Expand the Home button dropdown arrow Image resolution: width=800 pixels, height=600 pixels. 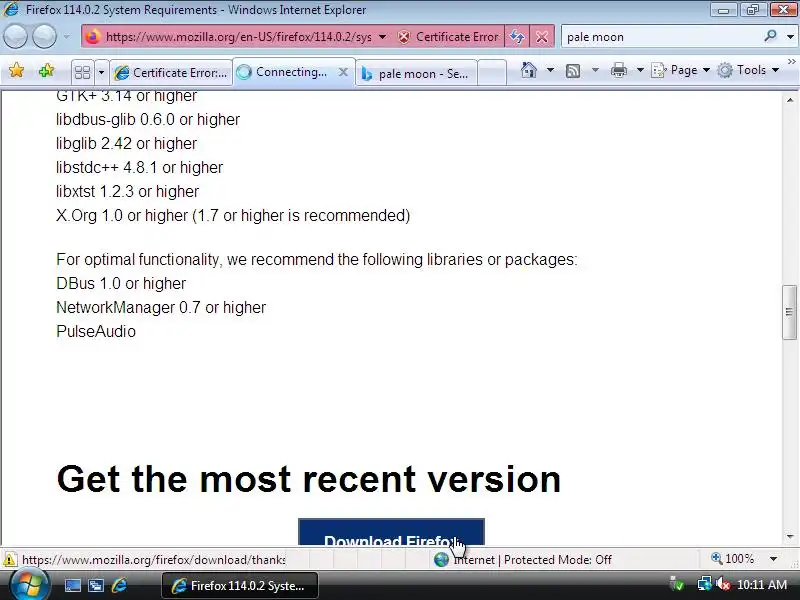[x=550, y=70]
